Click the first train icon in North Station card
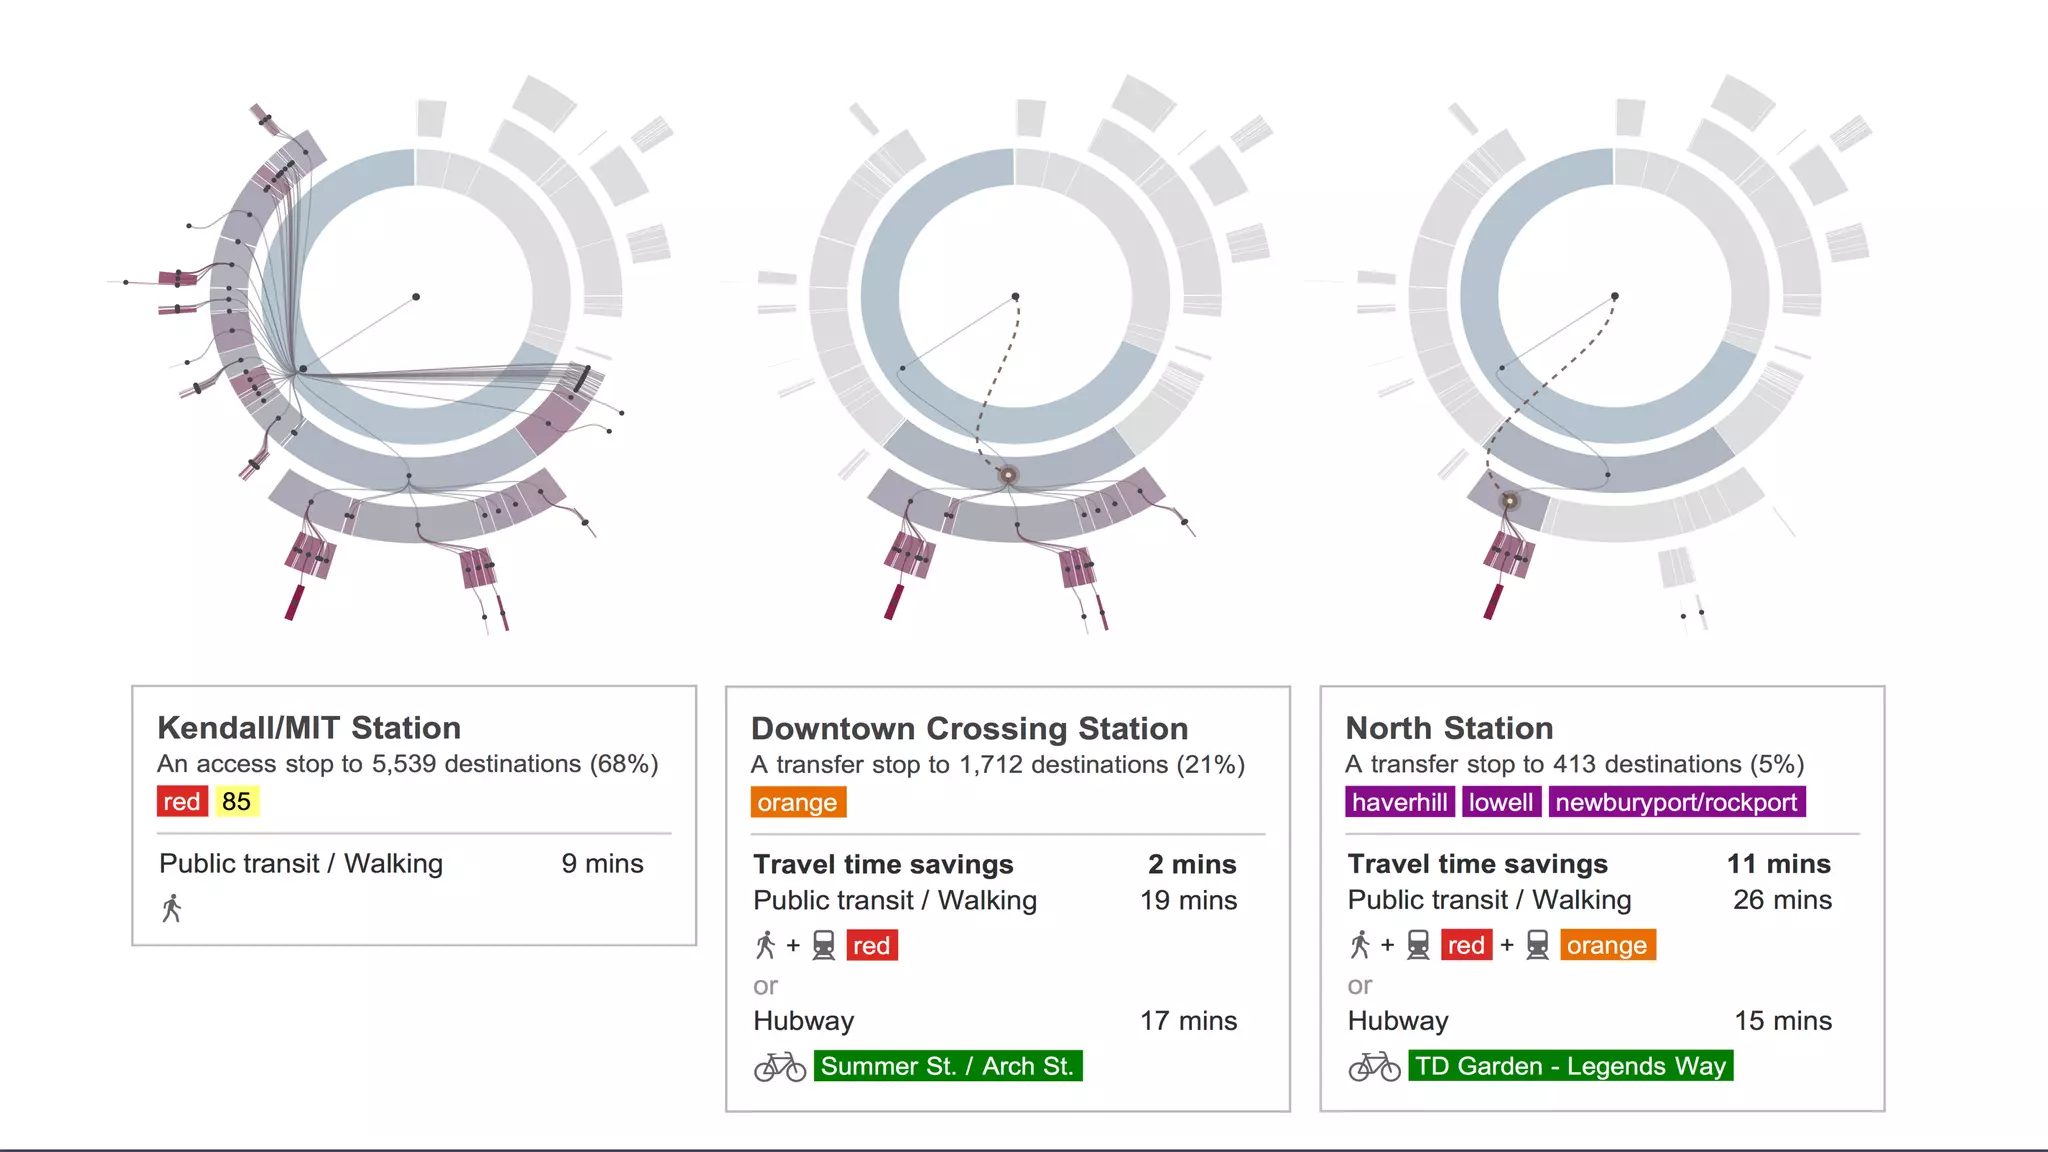2048x1152 pixels. tap(1418, 945)
